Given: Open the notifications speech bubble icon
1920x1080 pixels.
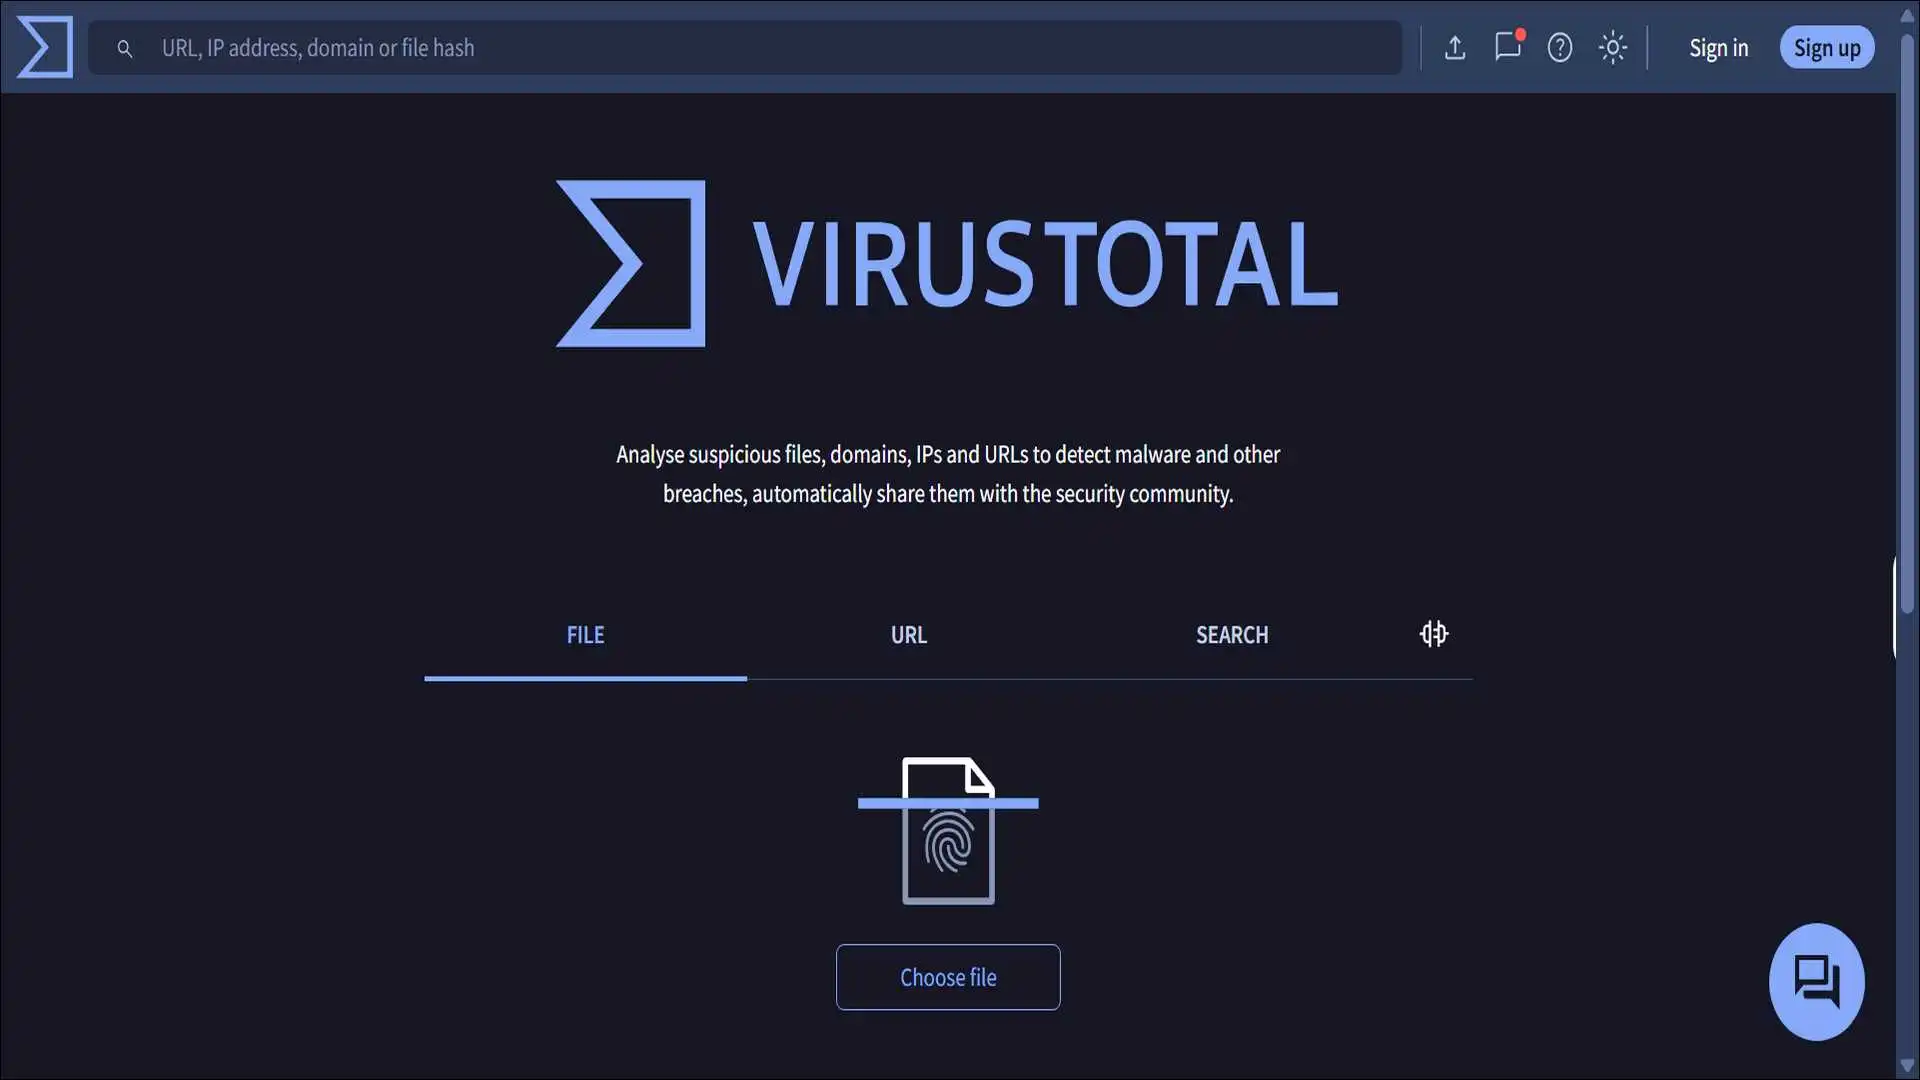Looking at the screenshot, I should coord(1508,46).
